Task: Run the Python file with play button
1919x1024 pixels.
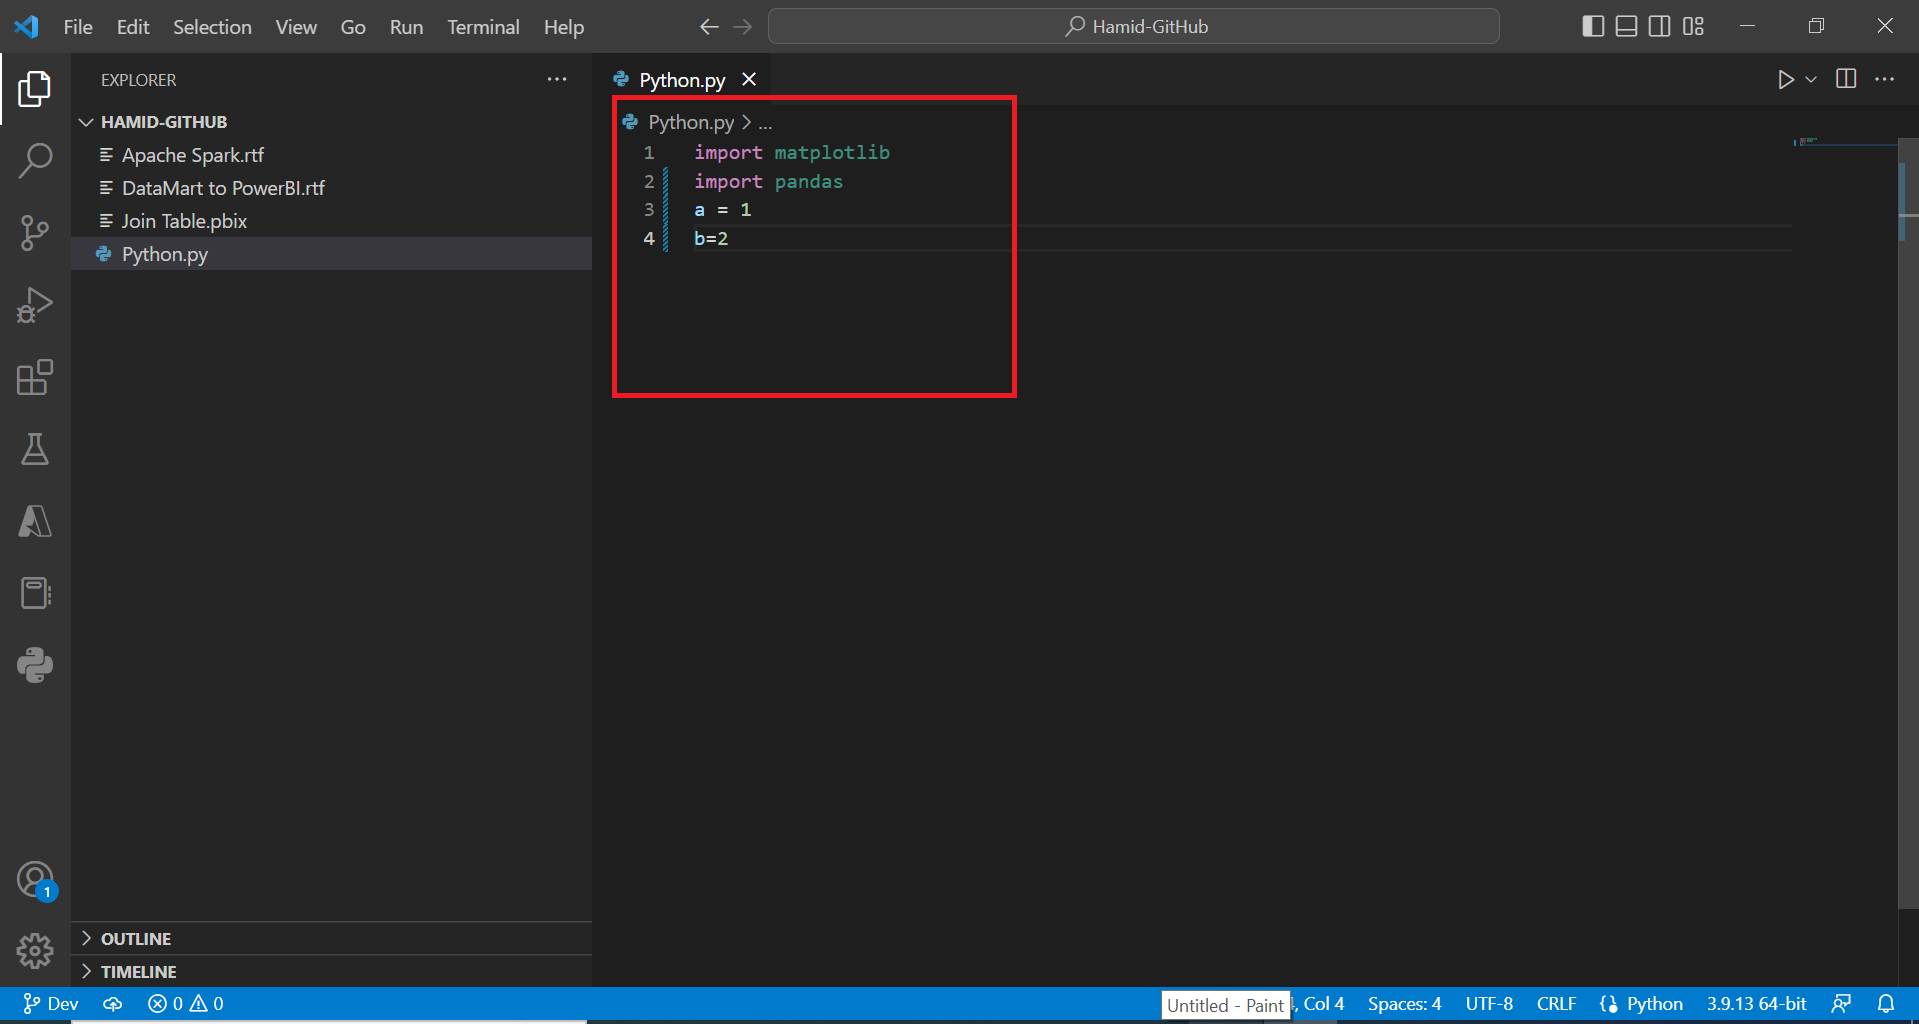Action: [1785, 79]
